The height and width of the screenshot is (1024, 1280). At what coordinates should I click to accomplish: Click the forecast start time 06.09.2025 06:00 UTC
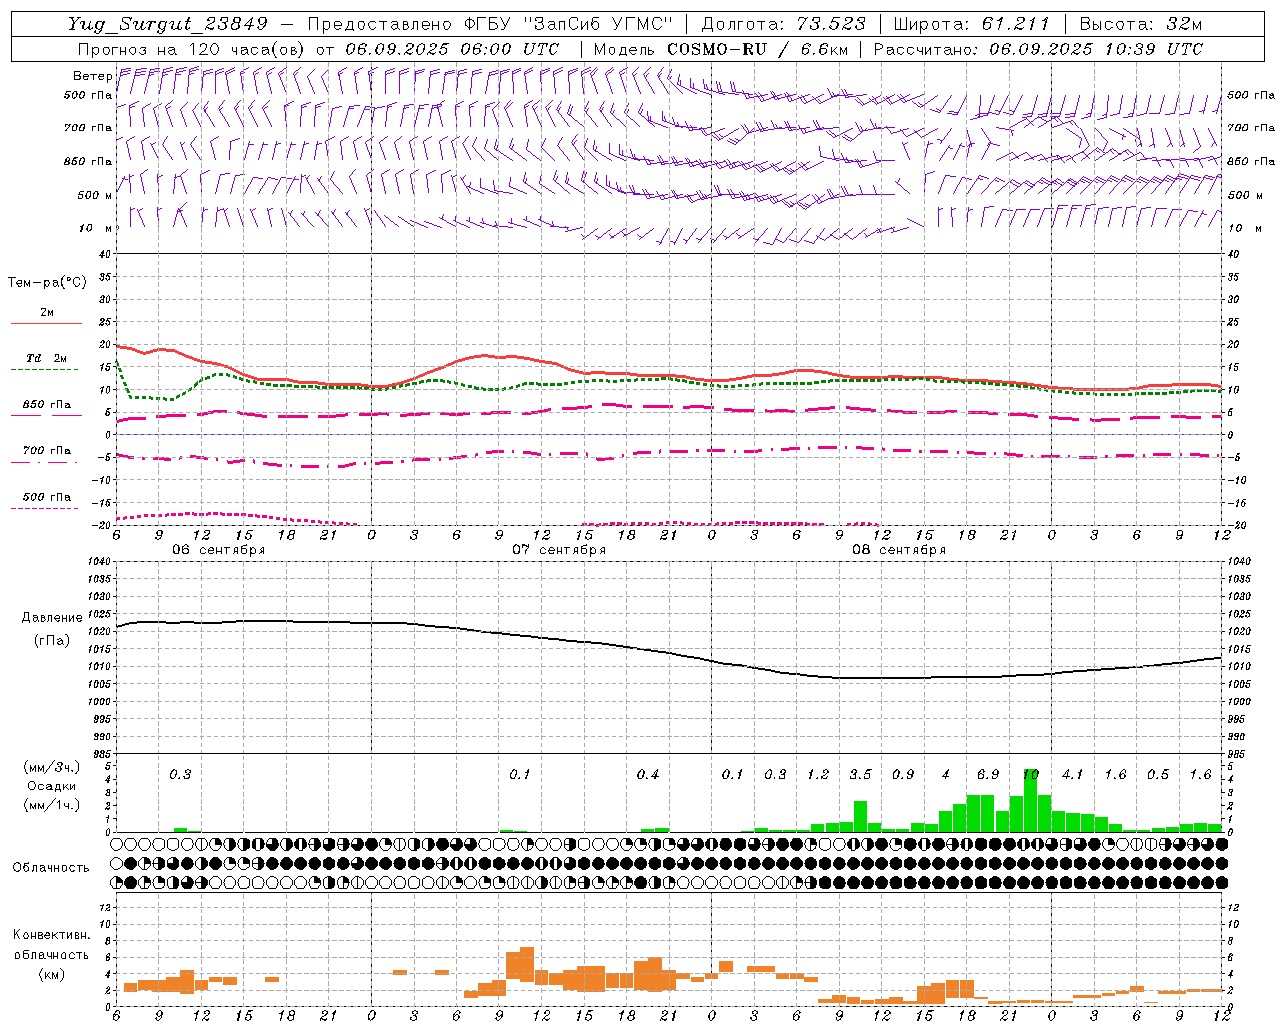452,49
